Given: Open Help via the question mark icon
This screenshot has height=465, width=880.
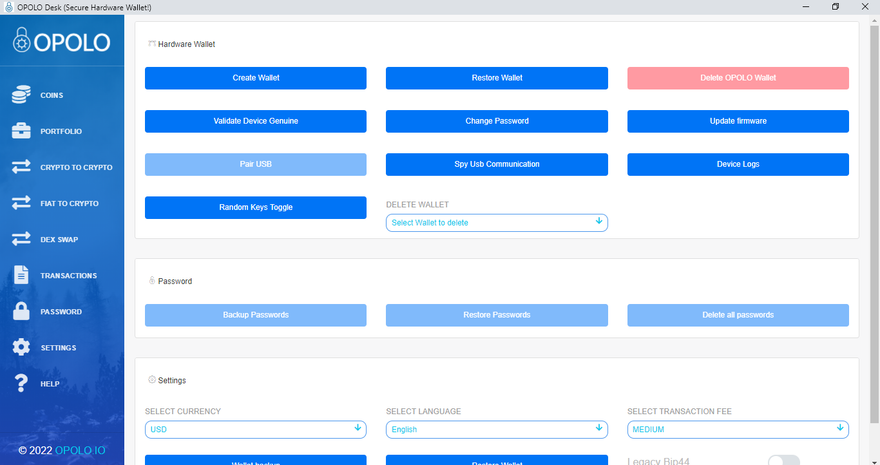Looking at the screenshot, I should [21, 383].
